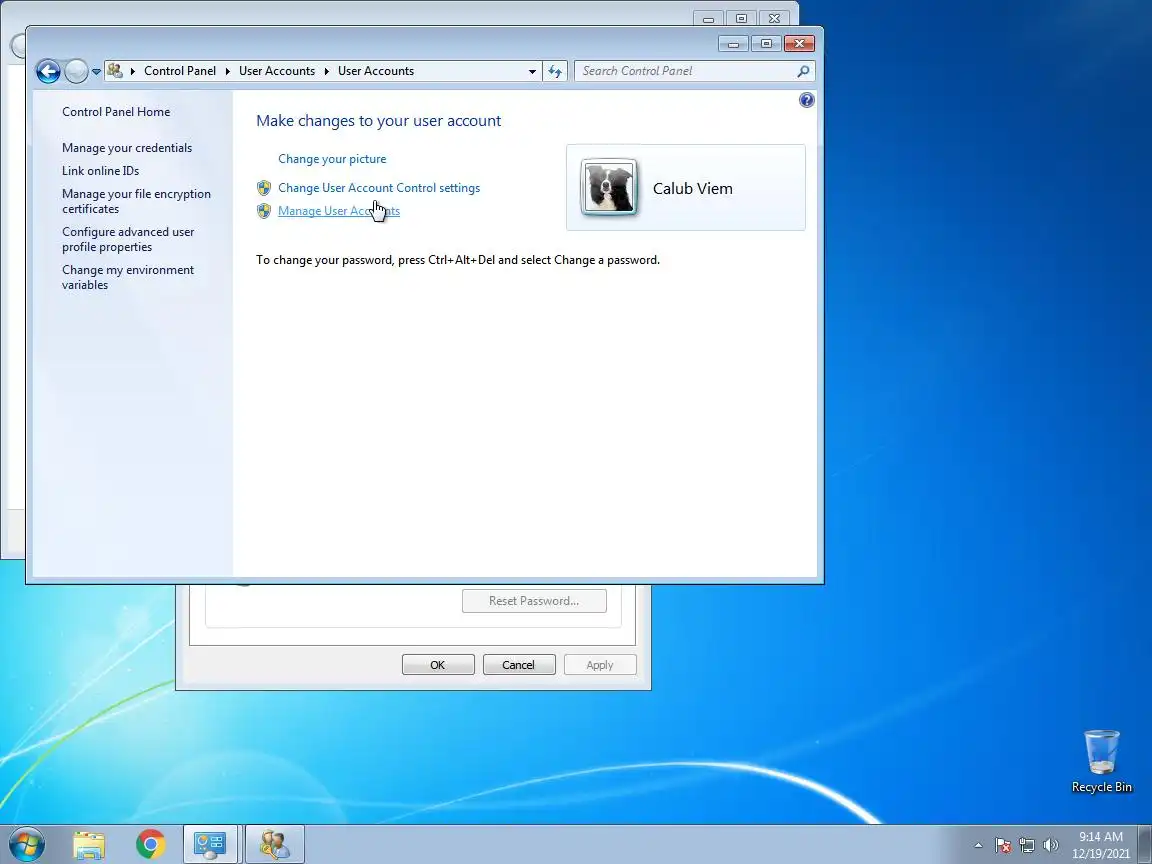The width and height of the screenshot is (1152, 864).
Task: Expand arrow before Control Panel breadcrumb
Action: [133, 71]
